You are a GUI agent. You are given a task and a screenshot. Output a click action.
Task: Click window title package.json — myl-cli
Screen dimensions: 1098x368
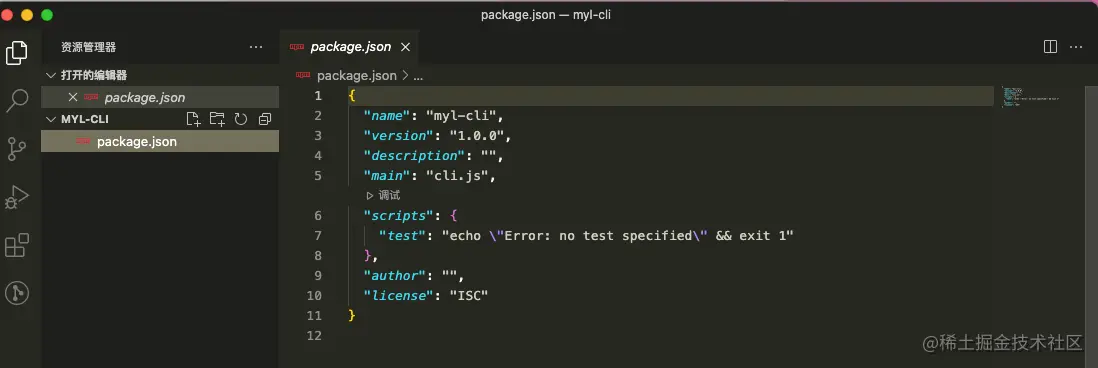tap(546, 15)
